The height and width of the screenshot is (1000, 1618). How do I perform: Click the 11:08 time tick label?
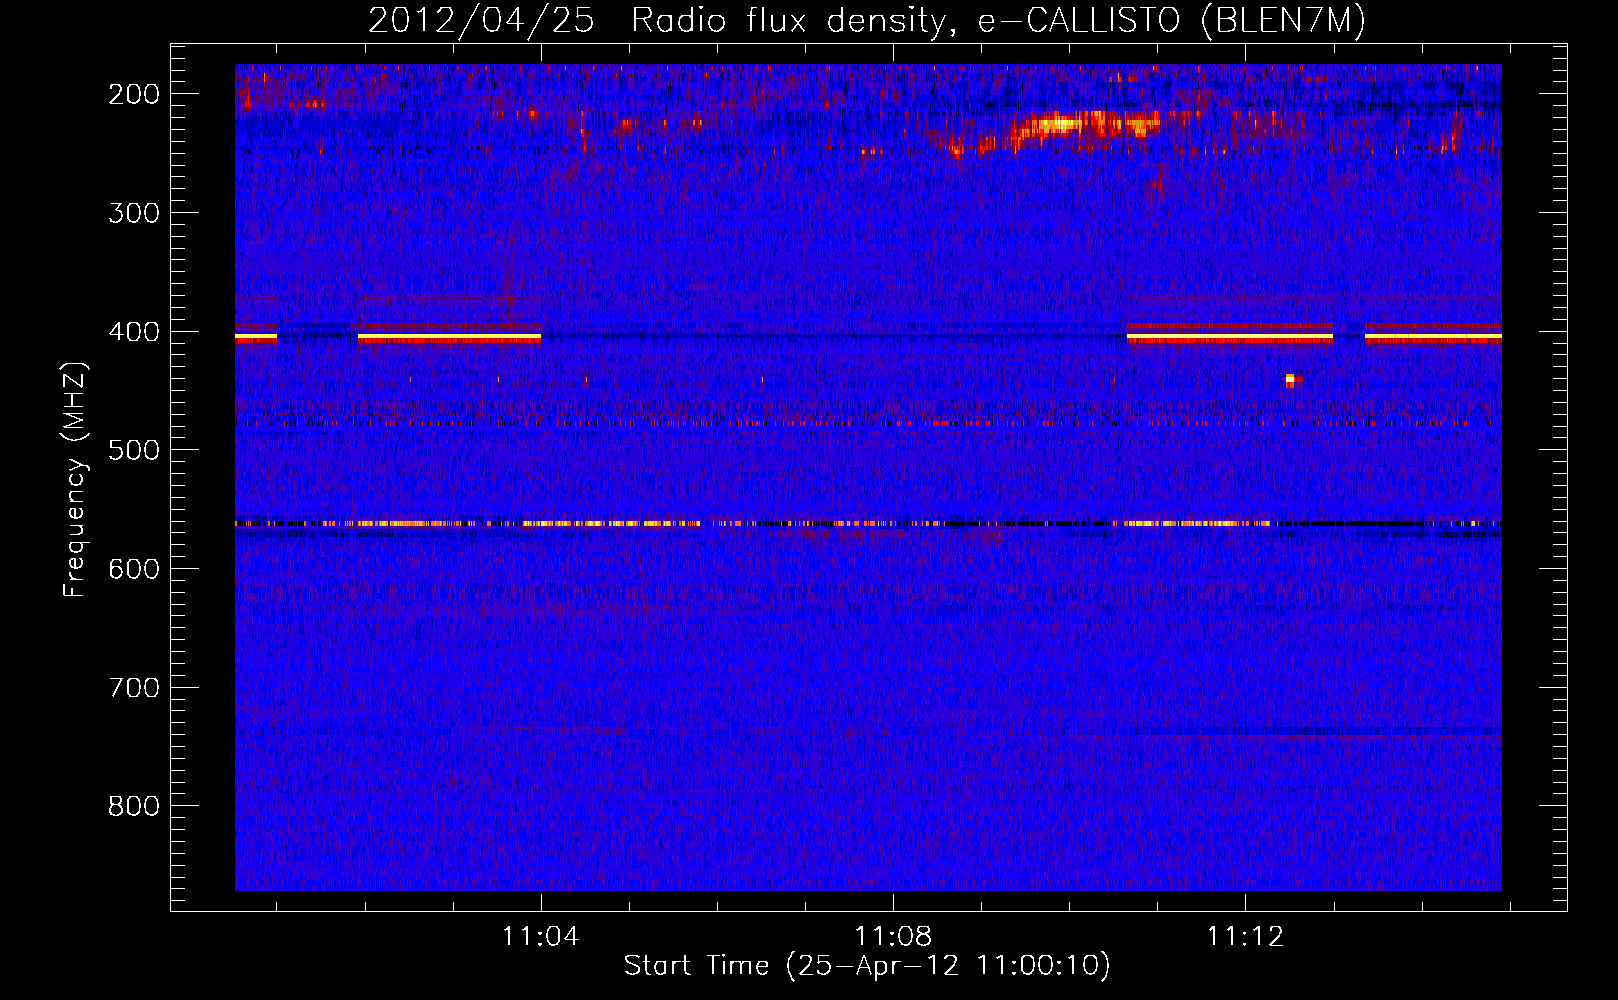[893, 937]
